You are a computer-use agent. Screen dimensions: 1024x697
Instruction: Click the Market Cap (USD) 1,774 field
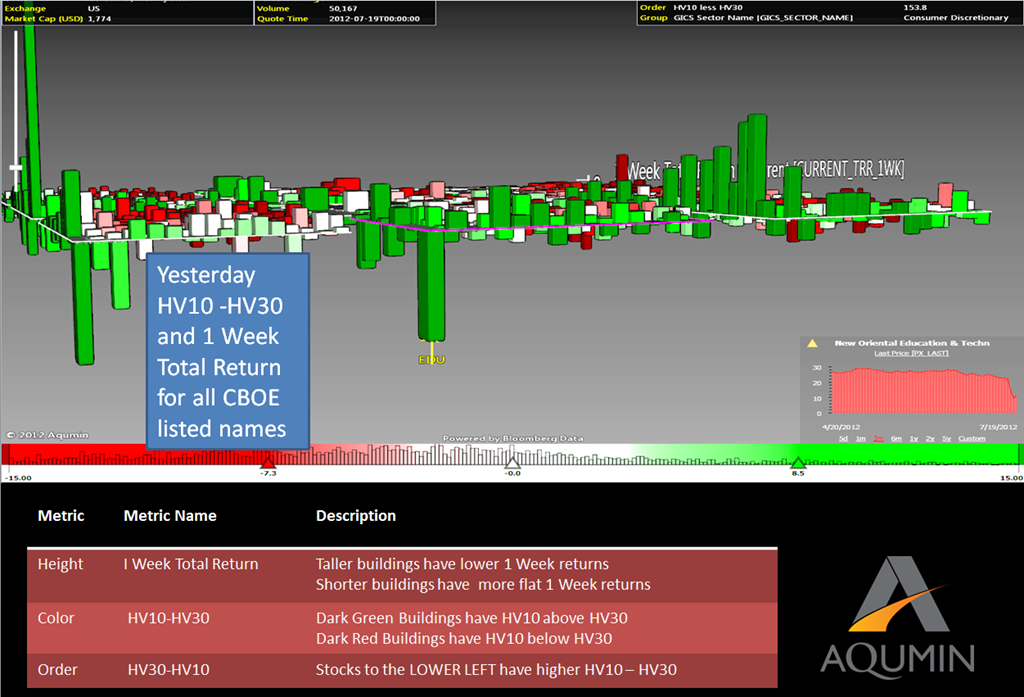pyautogui.click(x=57, y=18)
